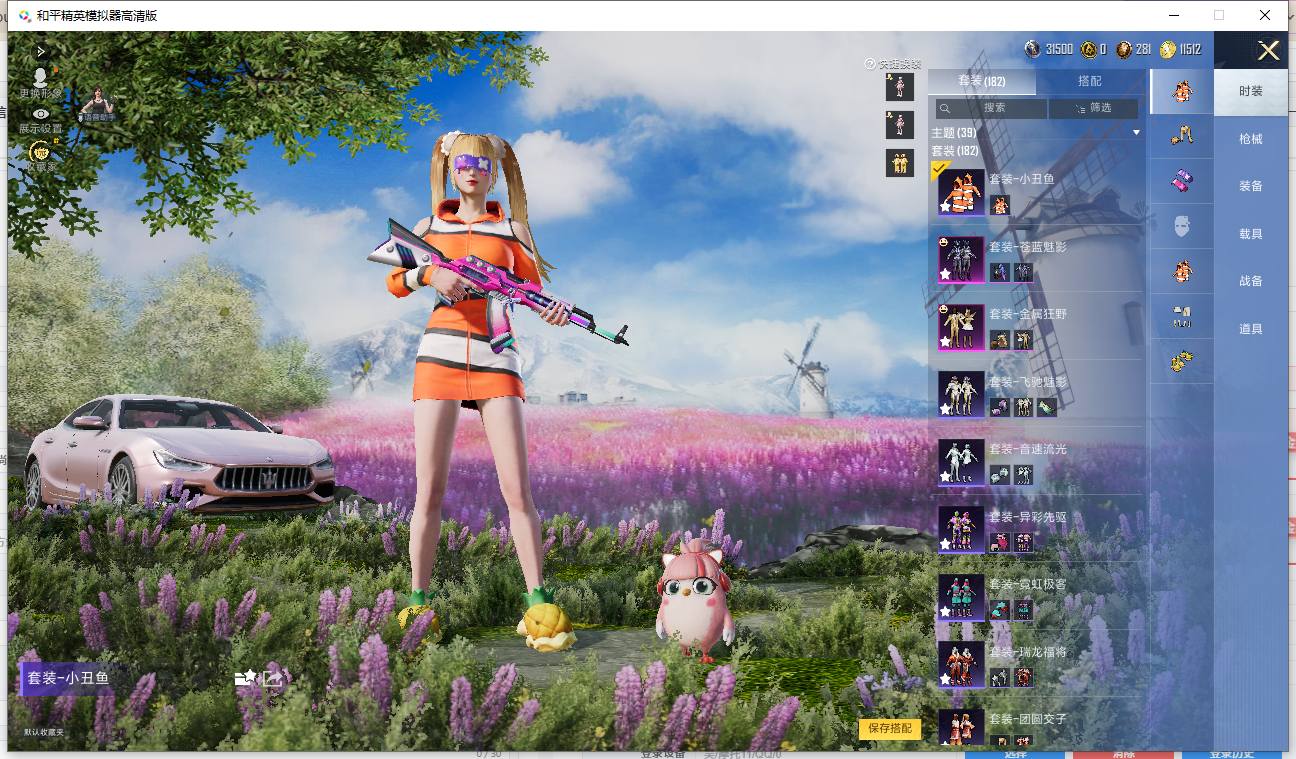This screenshot has width=1296, height=759.
Task: Select the 时装 fashion category button
Action: coord(1251,91)
